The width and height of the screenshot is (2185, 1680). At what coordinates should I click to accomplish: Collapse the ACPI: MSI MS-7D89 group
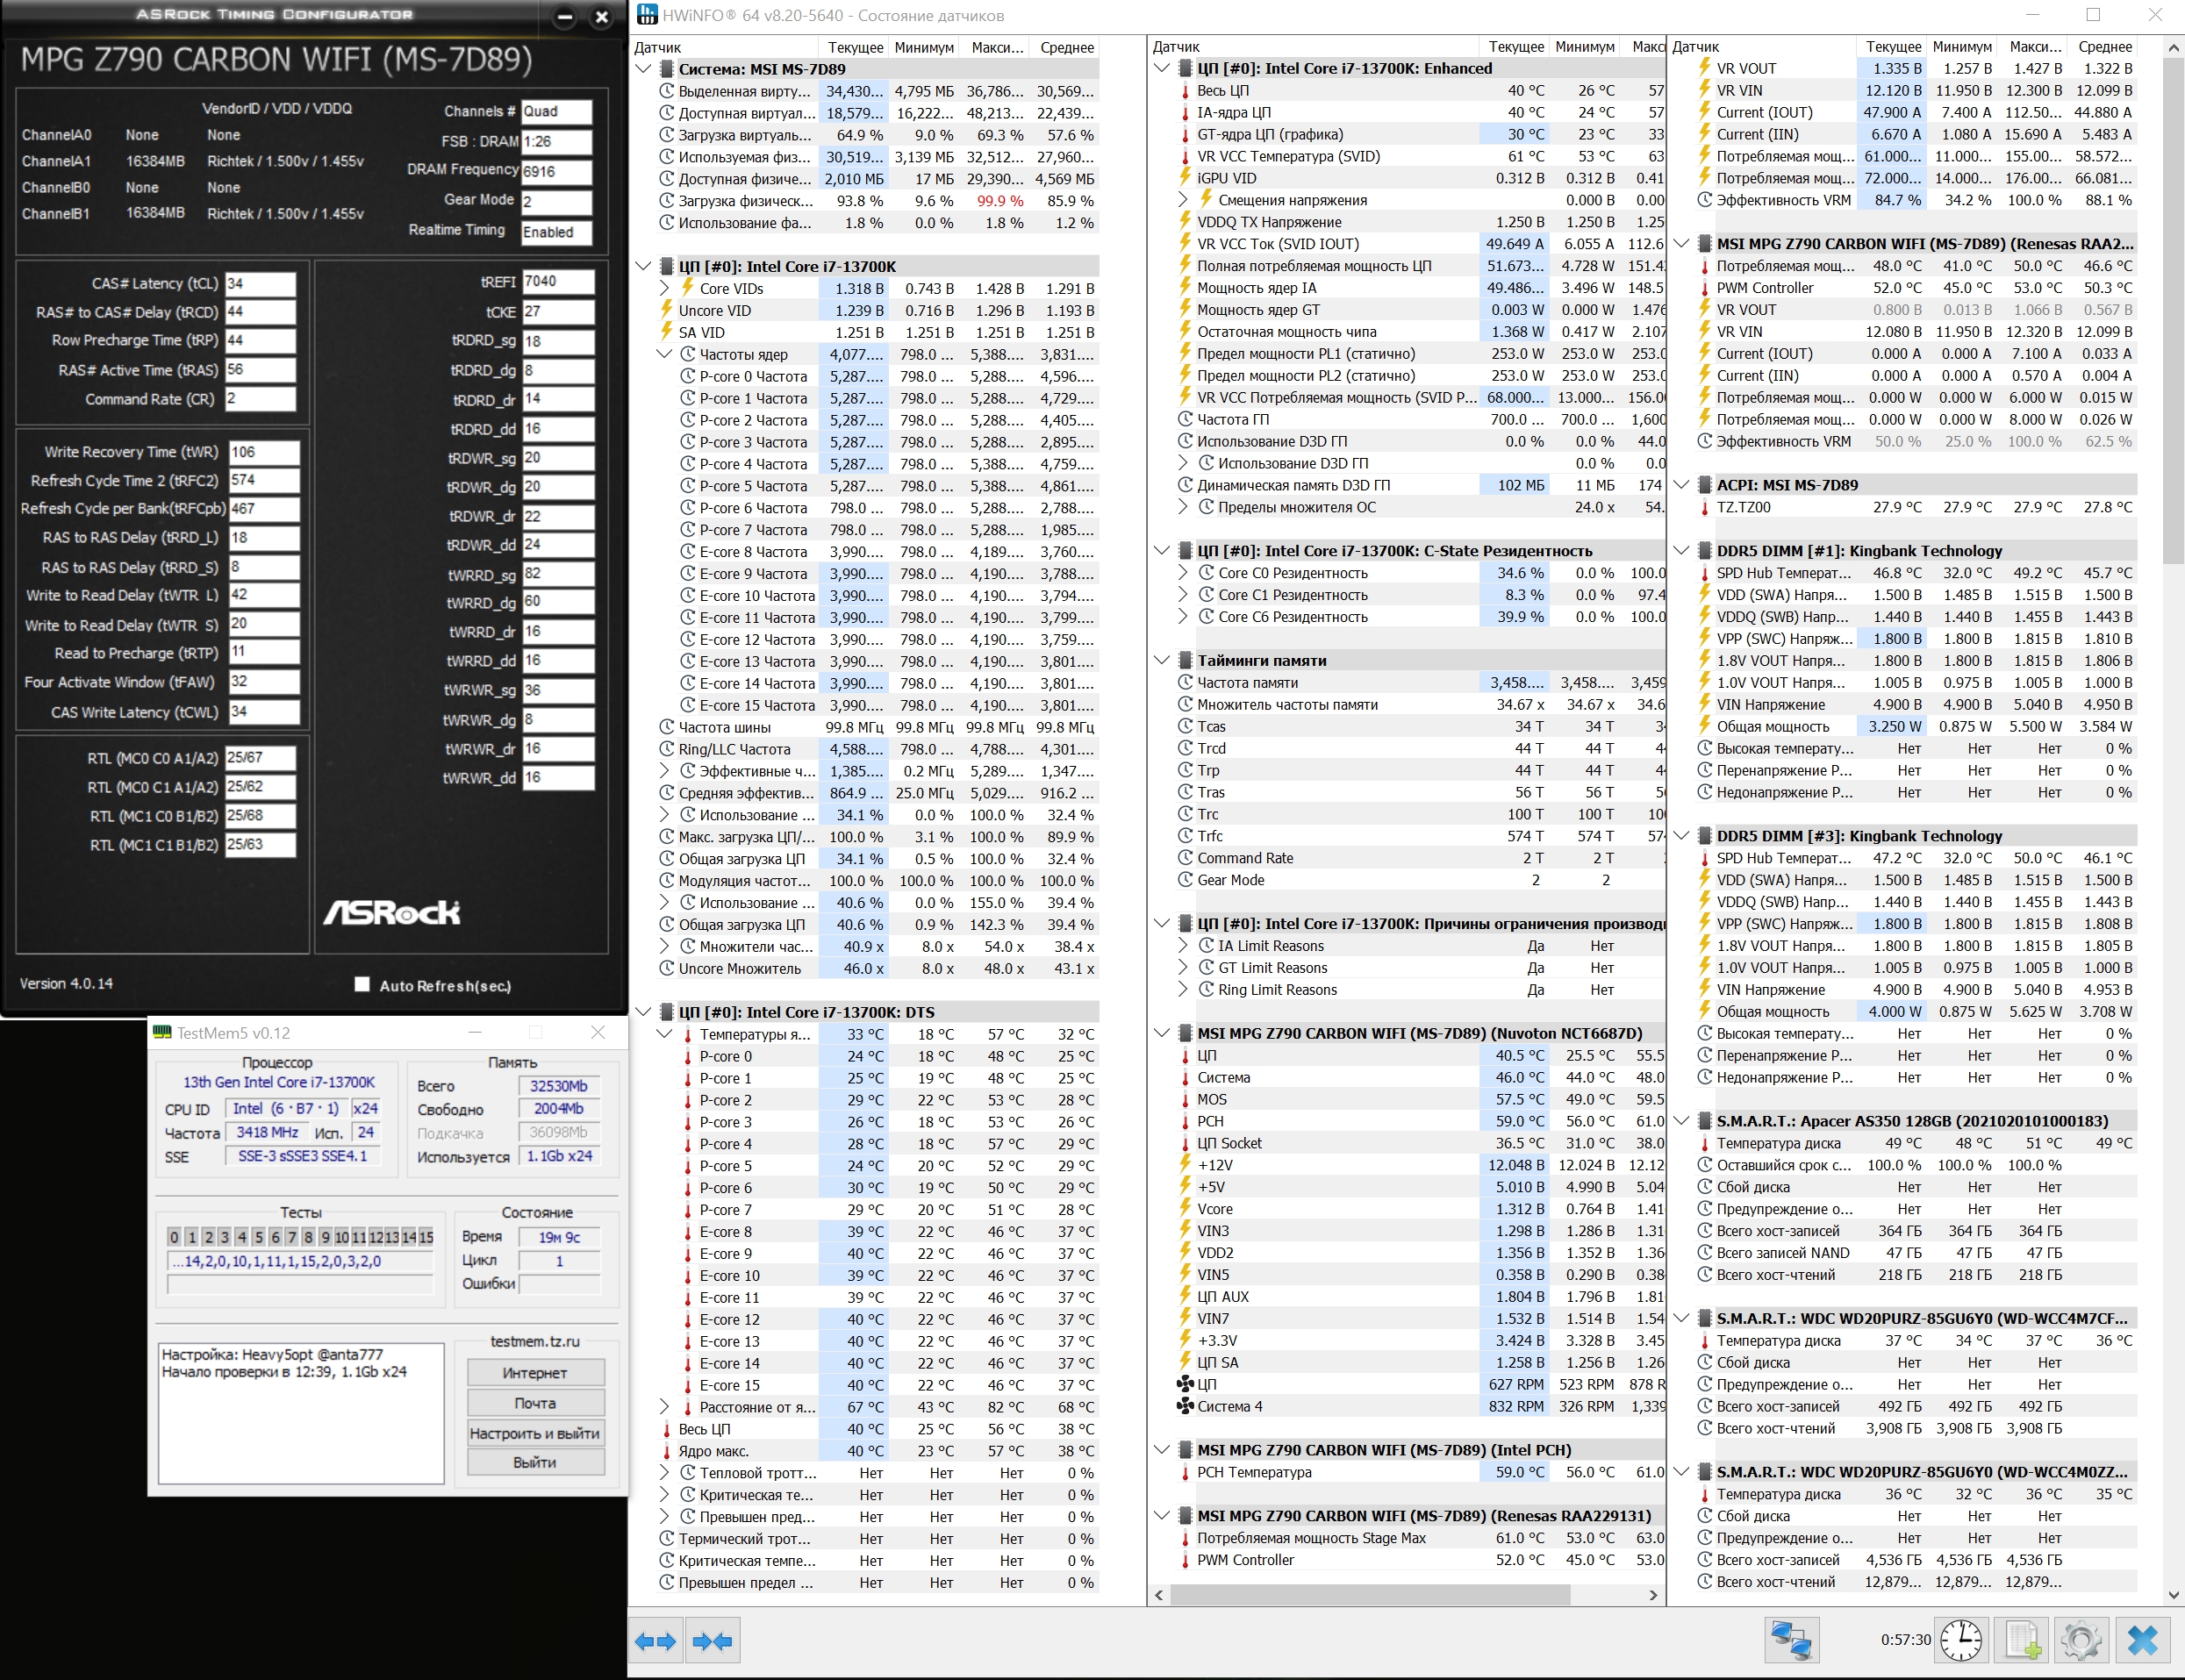(1681, 485)
